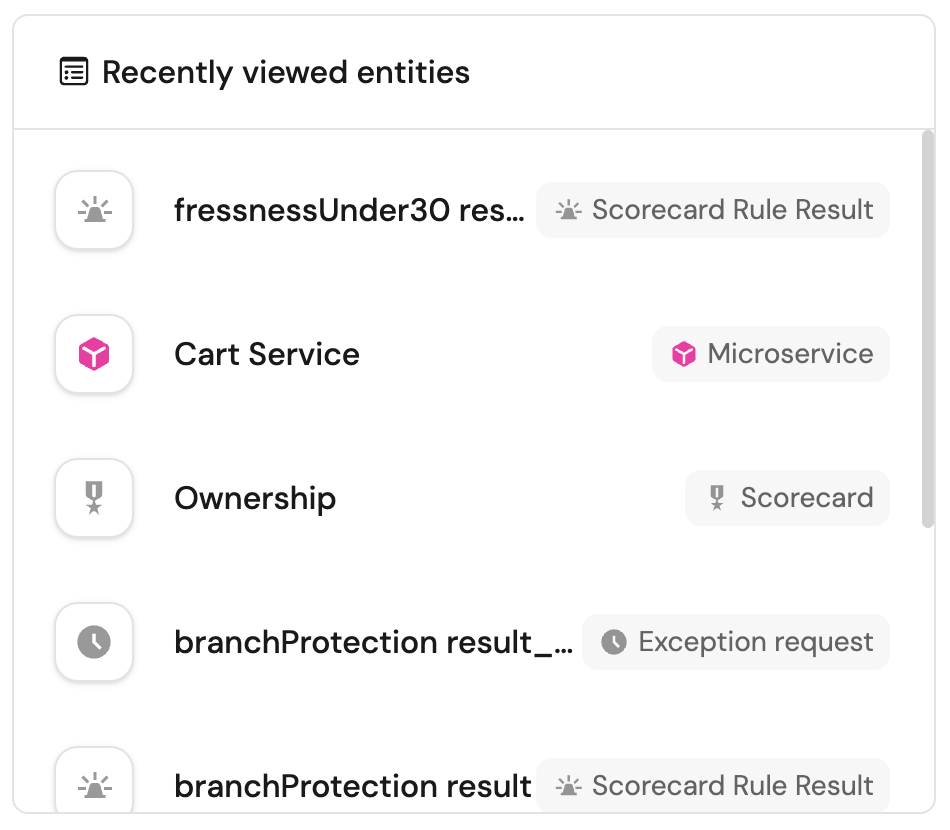The width and height of the screenshot is (950, 830).
Task: Click the siren icon beside fressnessUnder30 result
Action: point(94,210)
